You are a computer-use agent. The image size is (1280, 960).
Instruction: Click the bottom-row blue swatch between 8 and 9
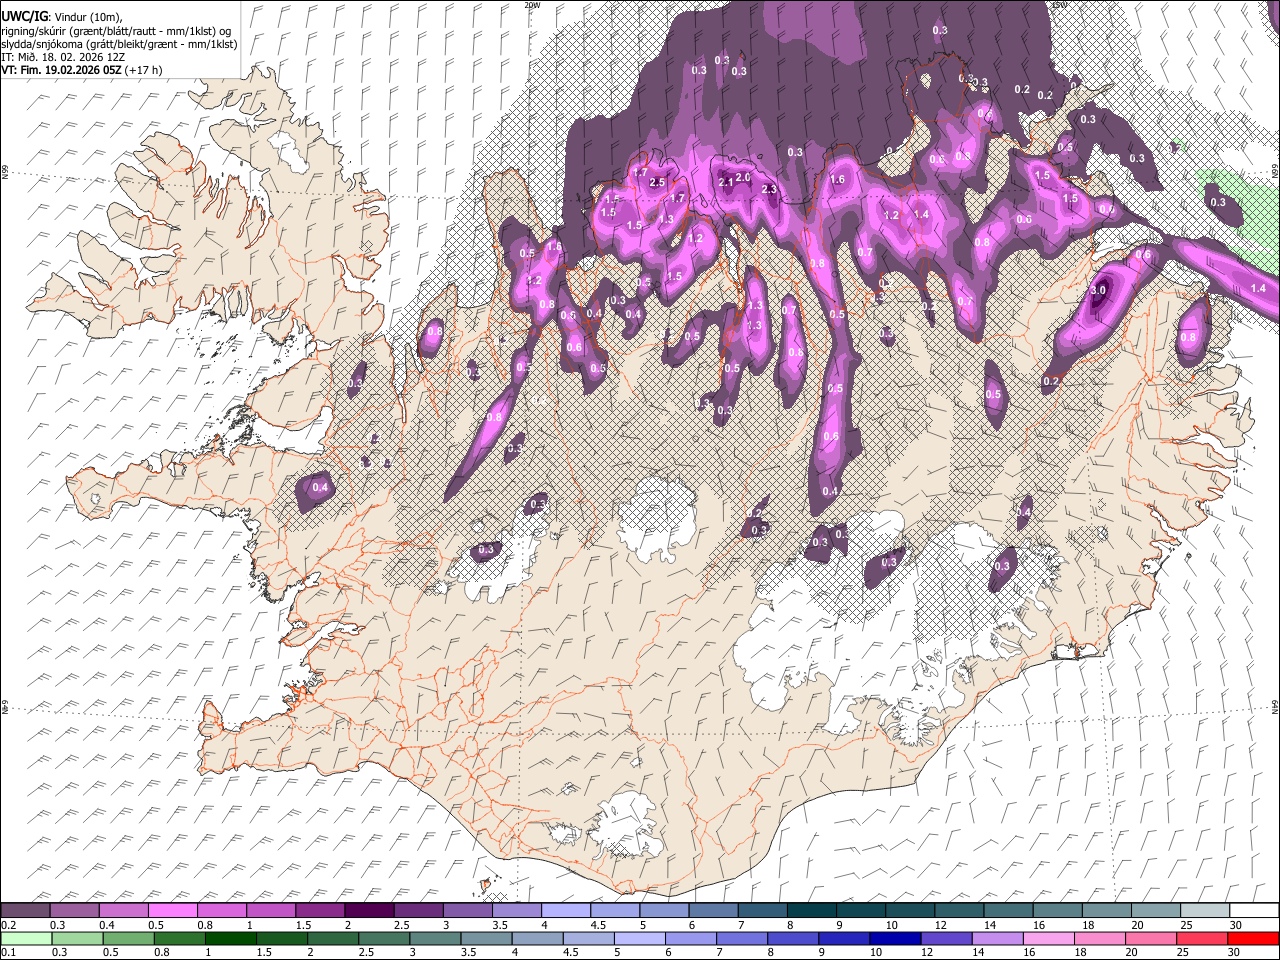click(x=793, y=938)
